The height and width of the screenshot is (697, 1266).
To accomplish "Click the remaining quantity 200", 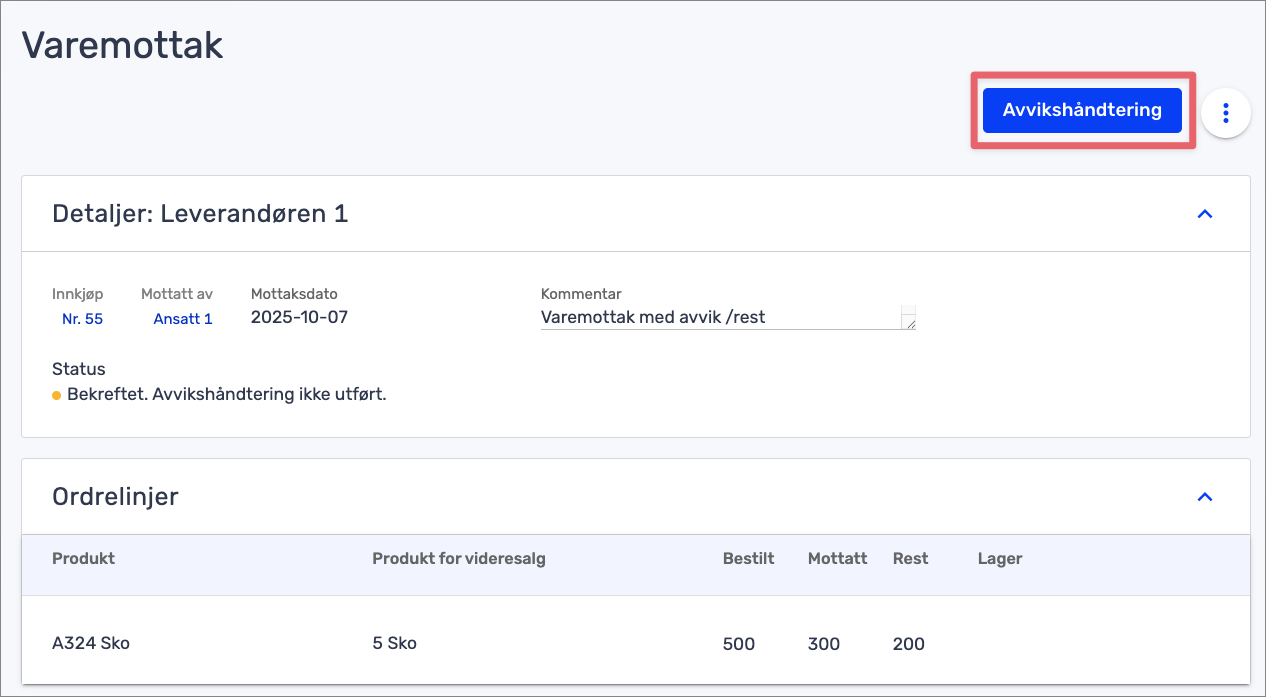I will point(908,644).
